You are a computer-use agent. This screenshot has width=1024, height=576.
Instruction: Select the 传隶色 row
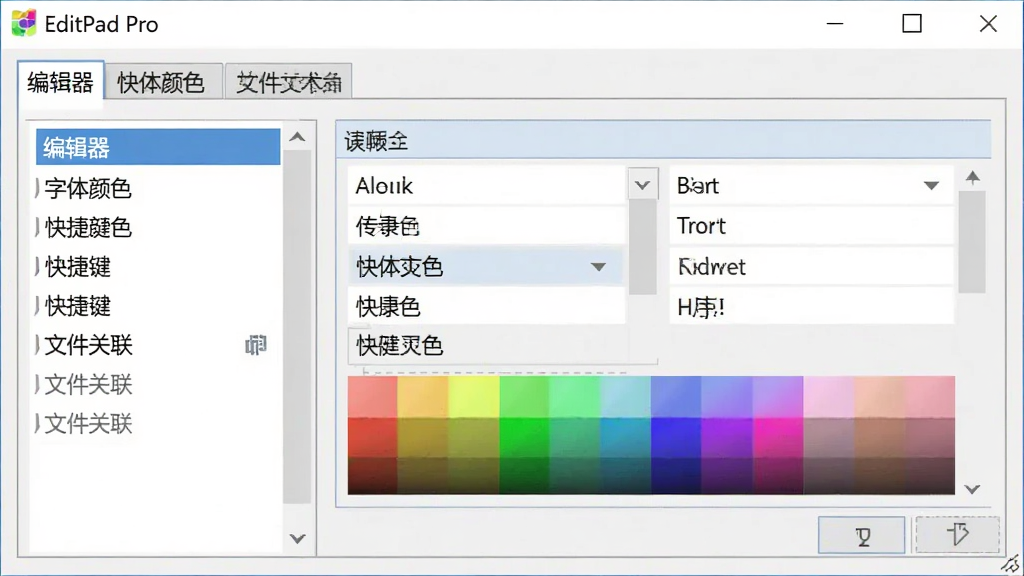pos(487,226)
